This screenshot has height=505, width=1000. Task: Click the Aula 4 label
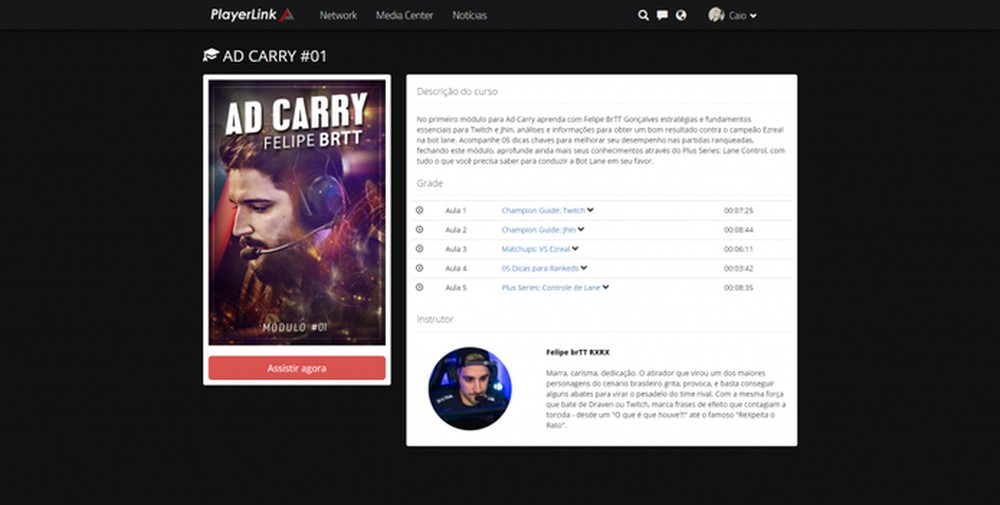pyautogui.click(x=455, y=268)
